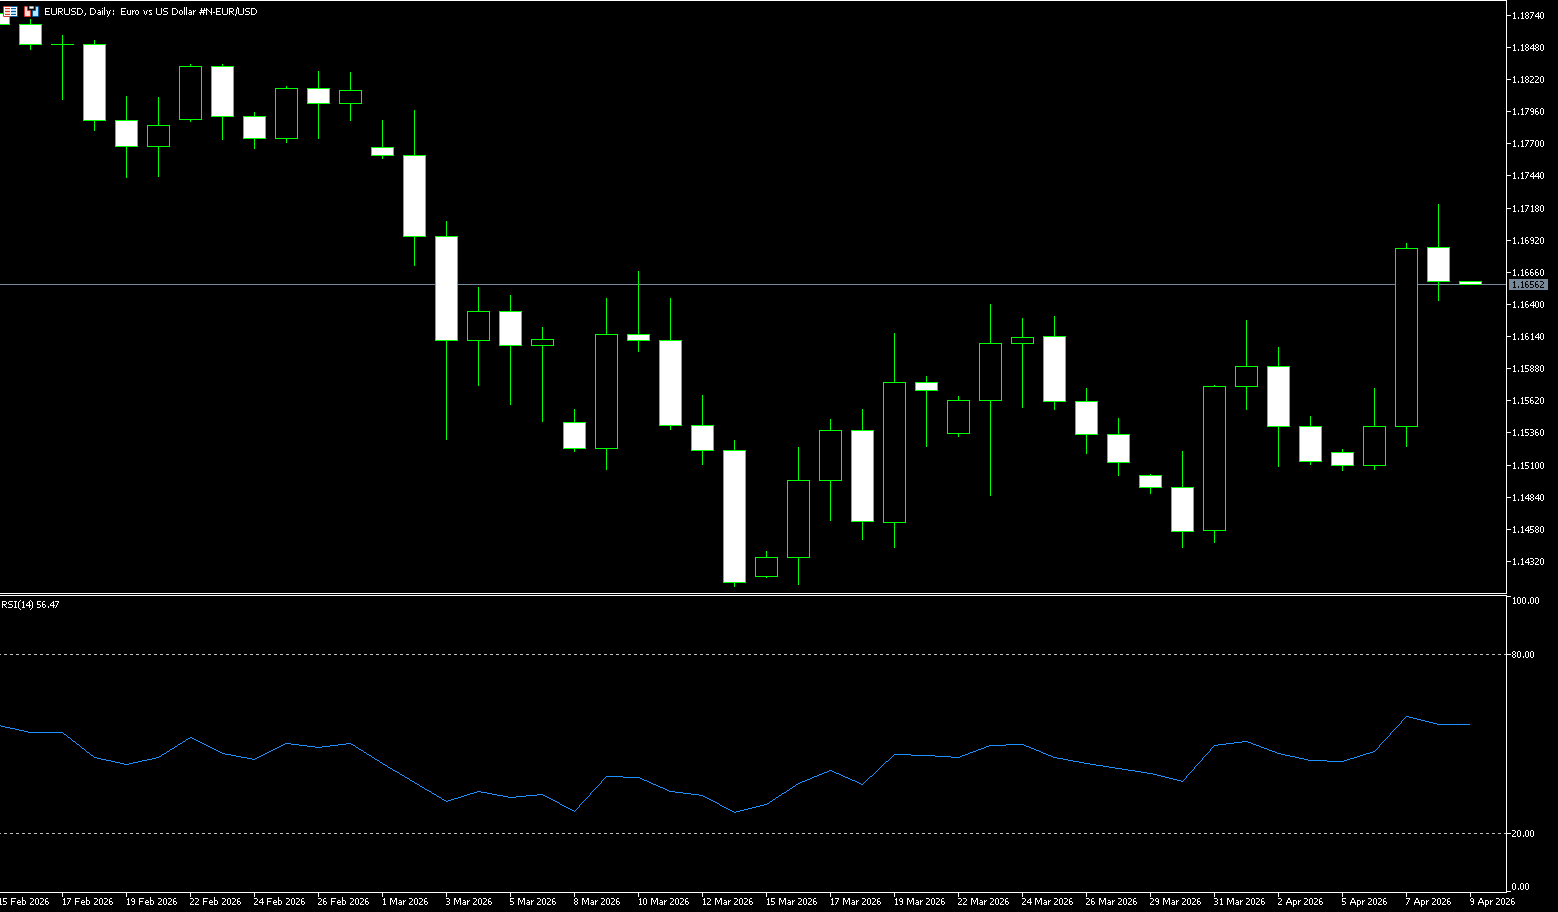Click the 0.00 label on RSI scale
The height and width of the screenshot is (912, 1558).
pos(1520,887)
